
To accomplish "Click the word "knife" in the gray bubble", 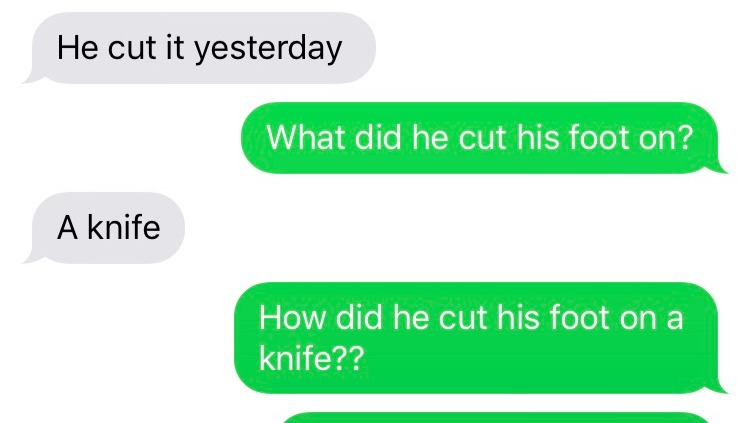I will (x=124, y=227).
